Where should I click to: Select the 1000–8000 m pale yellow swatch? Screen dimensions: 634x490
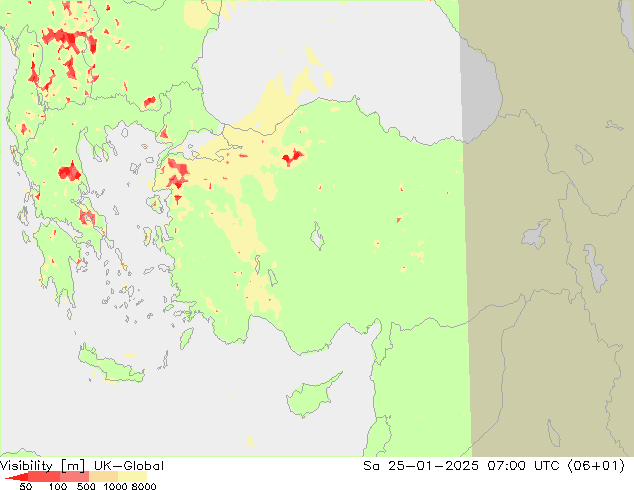pyautogui.click(x=133, y=476)
